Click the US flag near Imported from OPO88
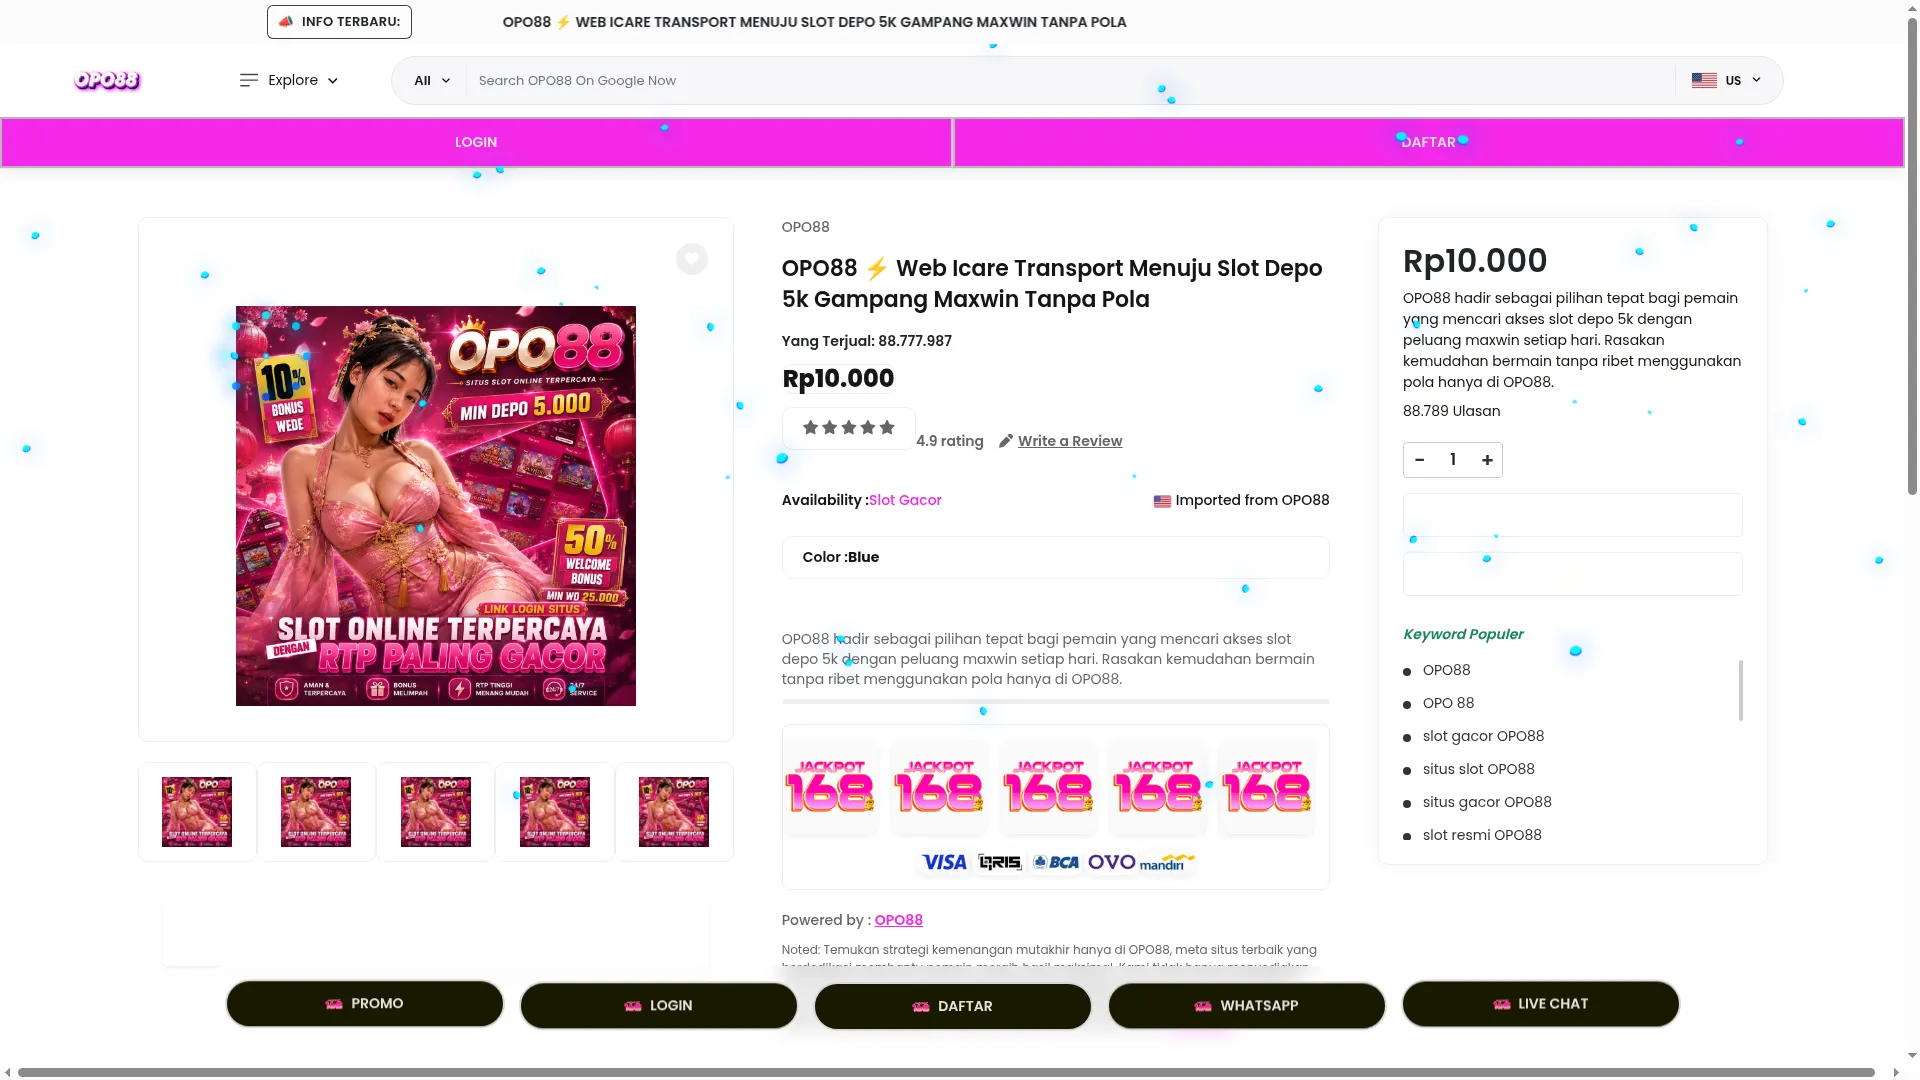Viewport: 1920px width, 1080px height. [1162, 501]
